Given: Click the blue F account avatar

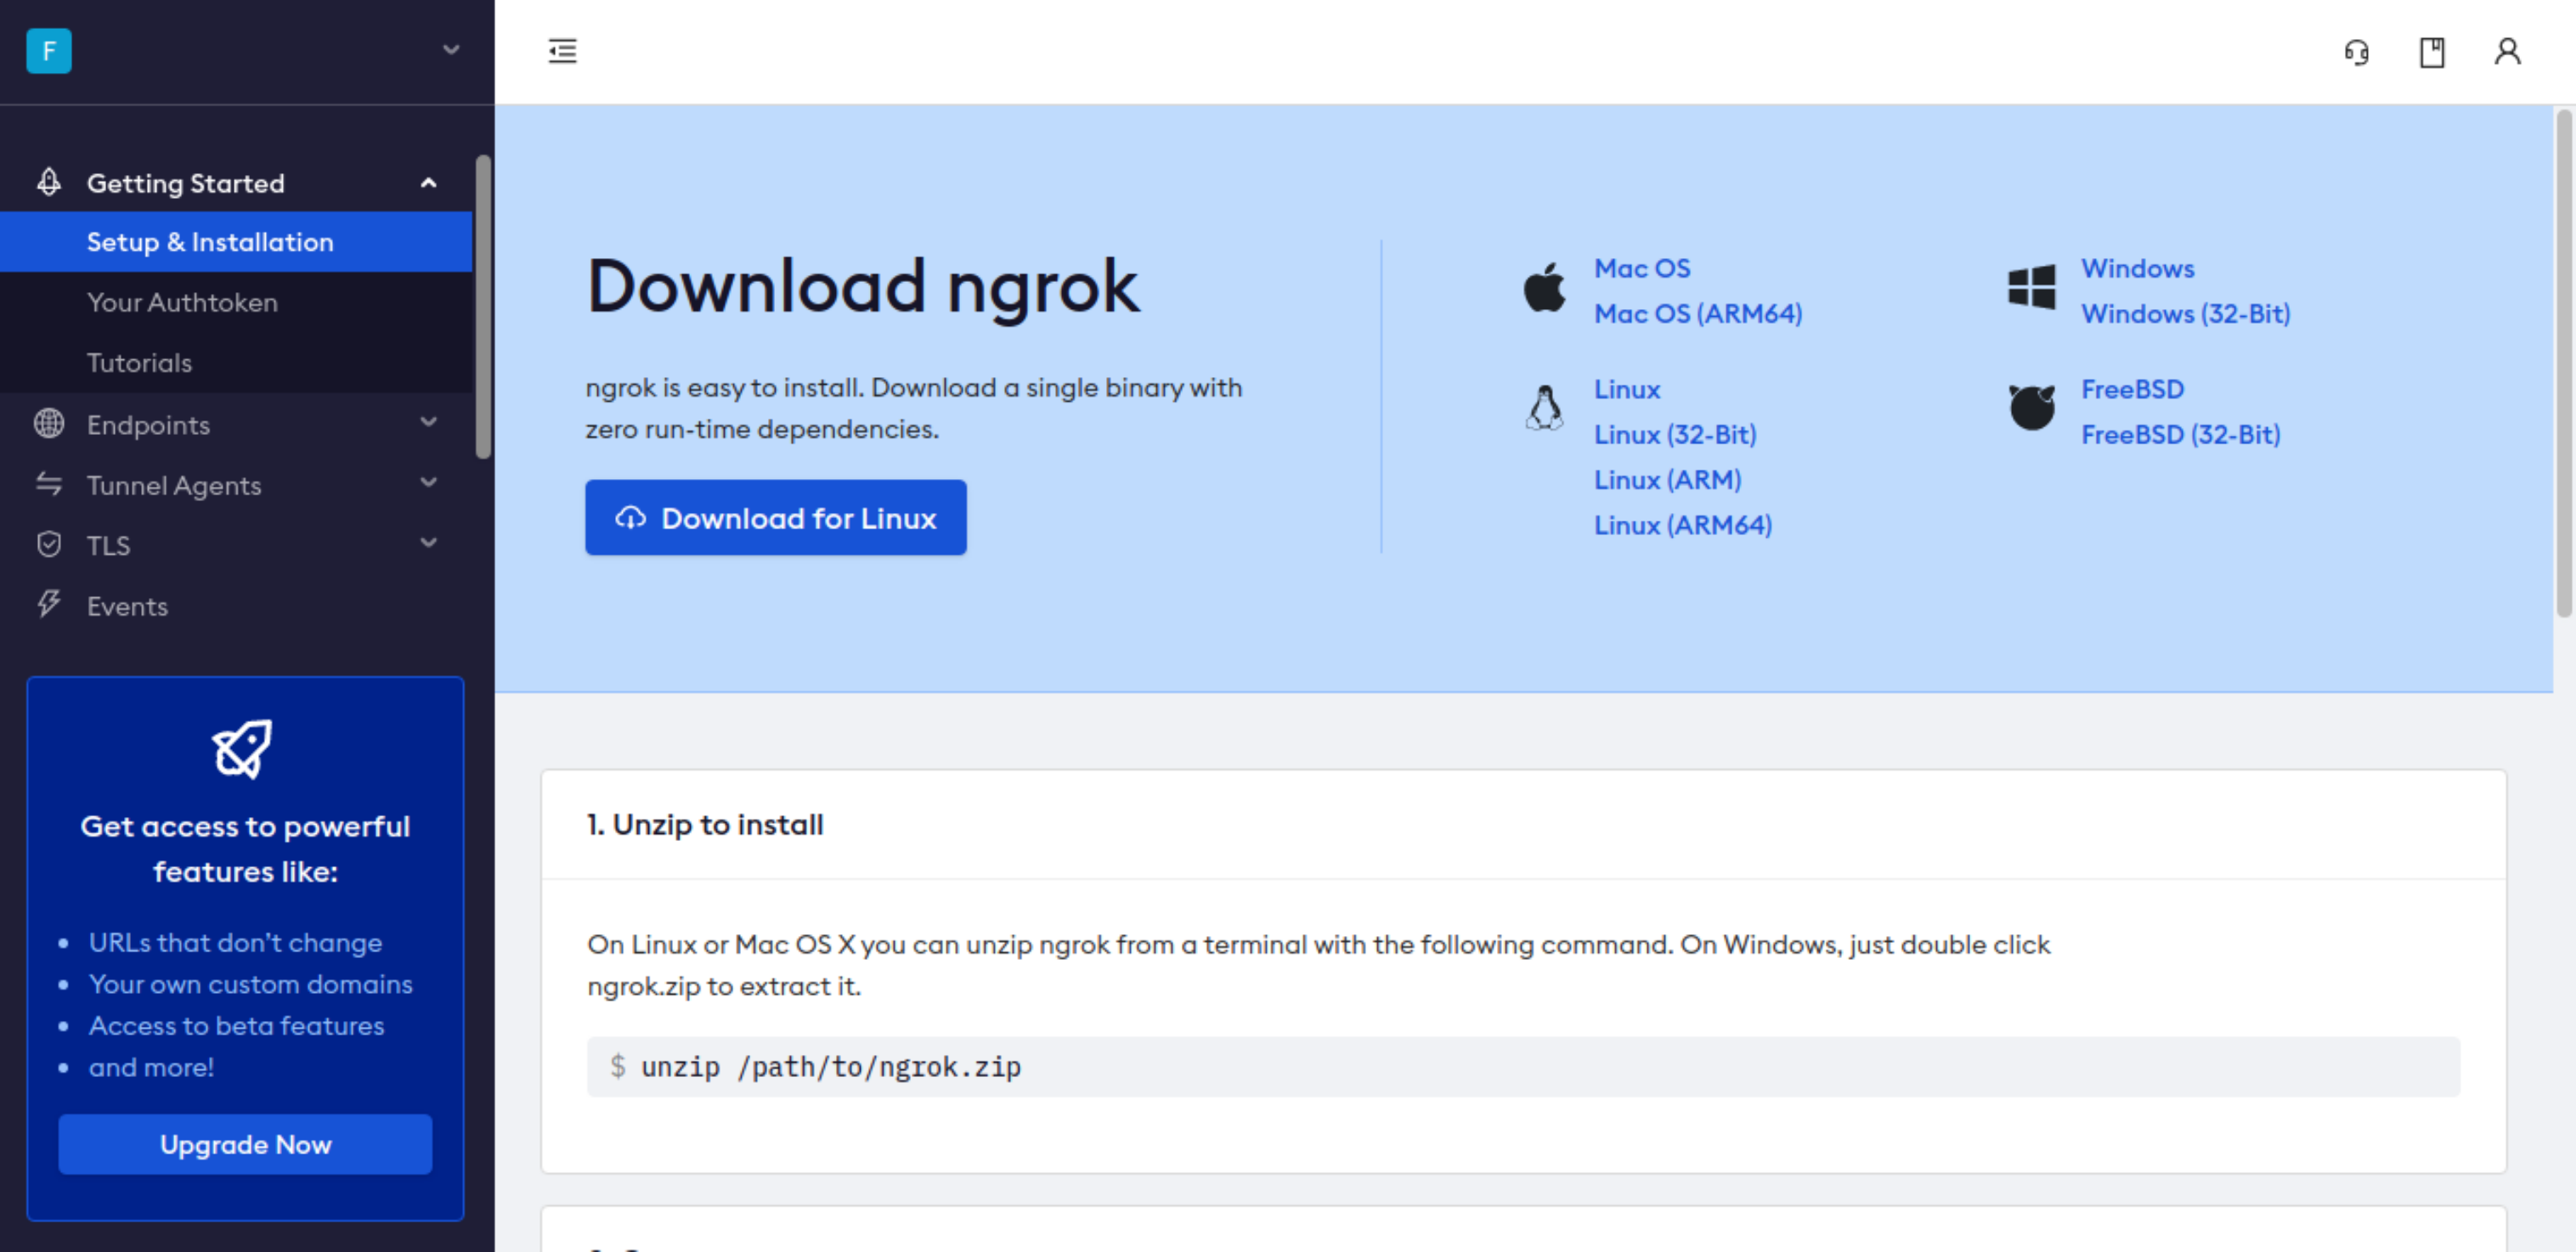Looking at the screenshot, I should tap(49, 50).
